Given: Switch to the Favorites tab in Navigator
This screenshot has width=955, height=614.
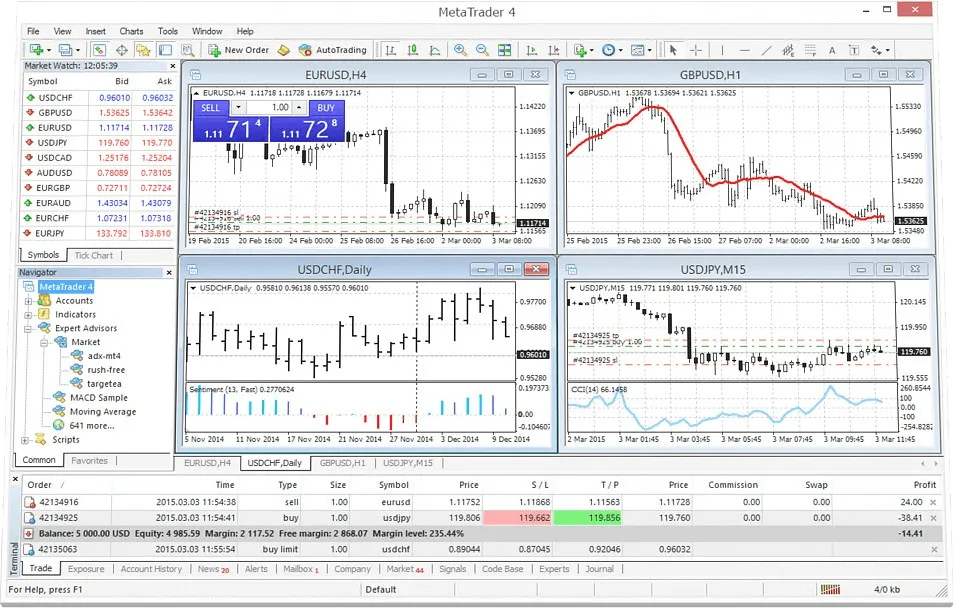Looking at the screenshot, I should (90, 460).
